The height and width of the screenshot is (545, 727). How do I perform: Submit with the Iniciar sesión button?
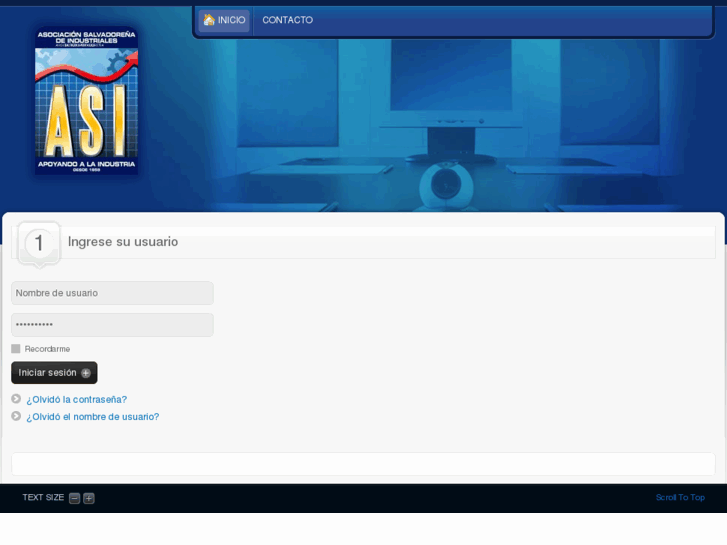tap(54, 373)
